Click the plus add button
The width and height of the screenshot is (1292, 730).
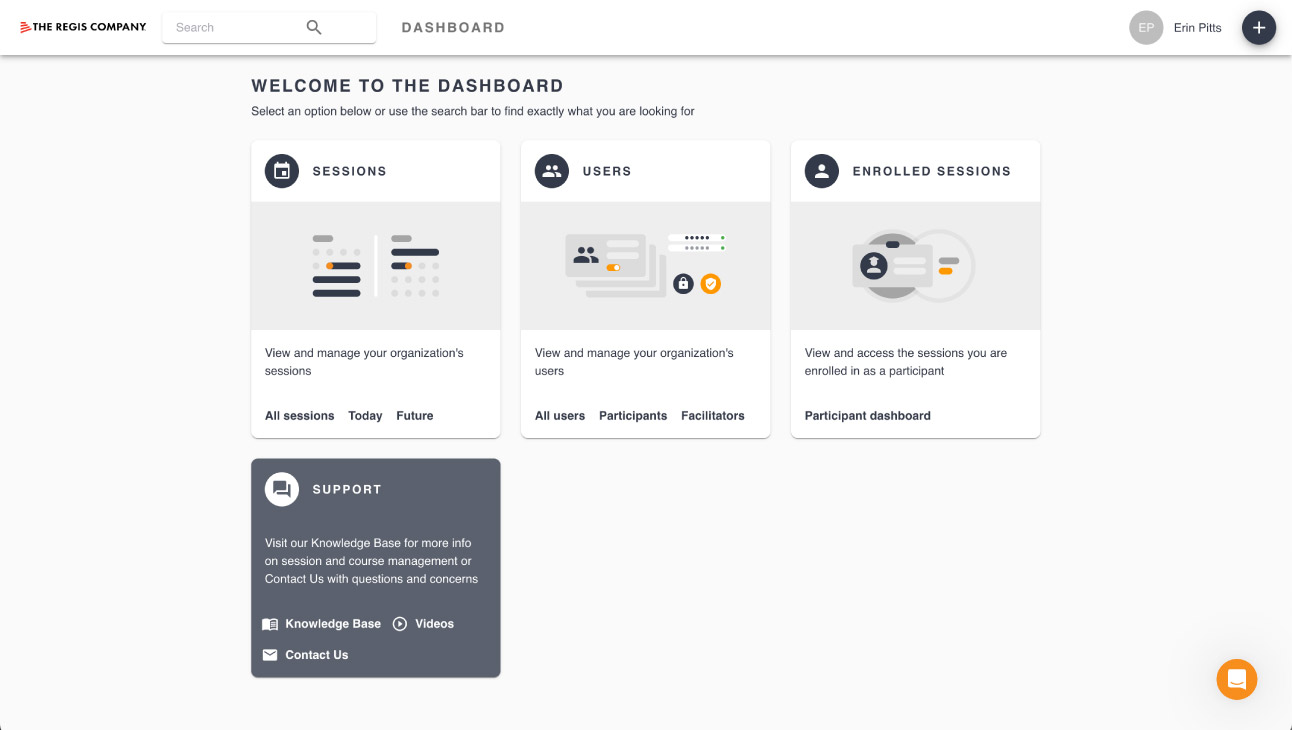(1259, 28)
